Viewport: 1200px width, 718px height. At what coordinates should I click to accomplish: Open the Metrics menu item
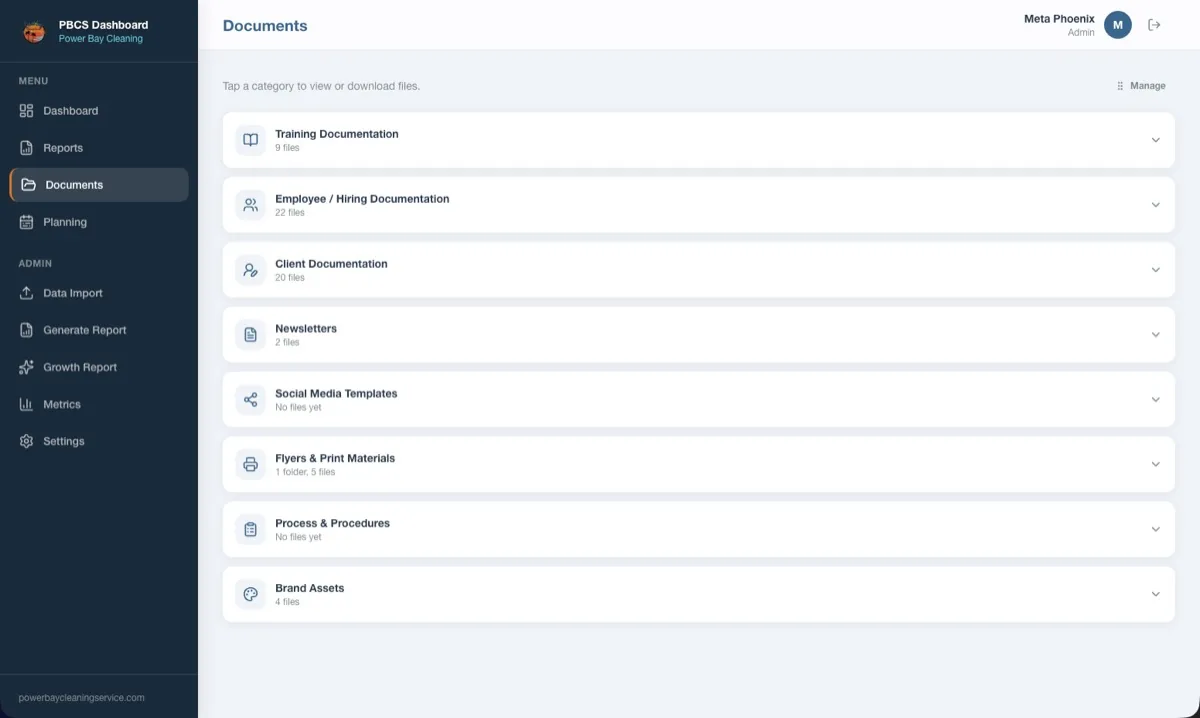coord(99,404)
